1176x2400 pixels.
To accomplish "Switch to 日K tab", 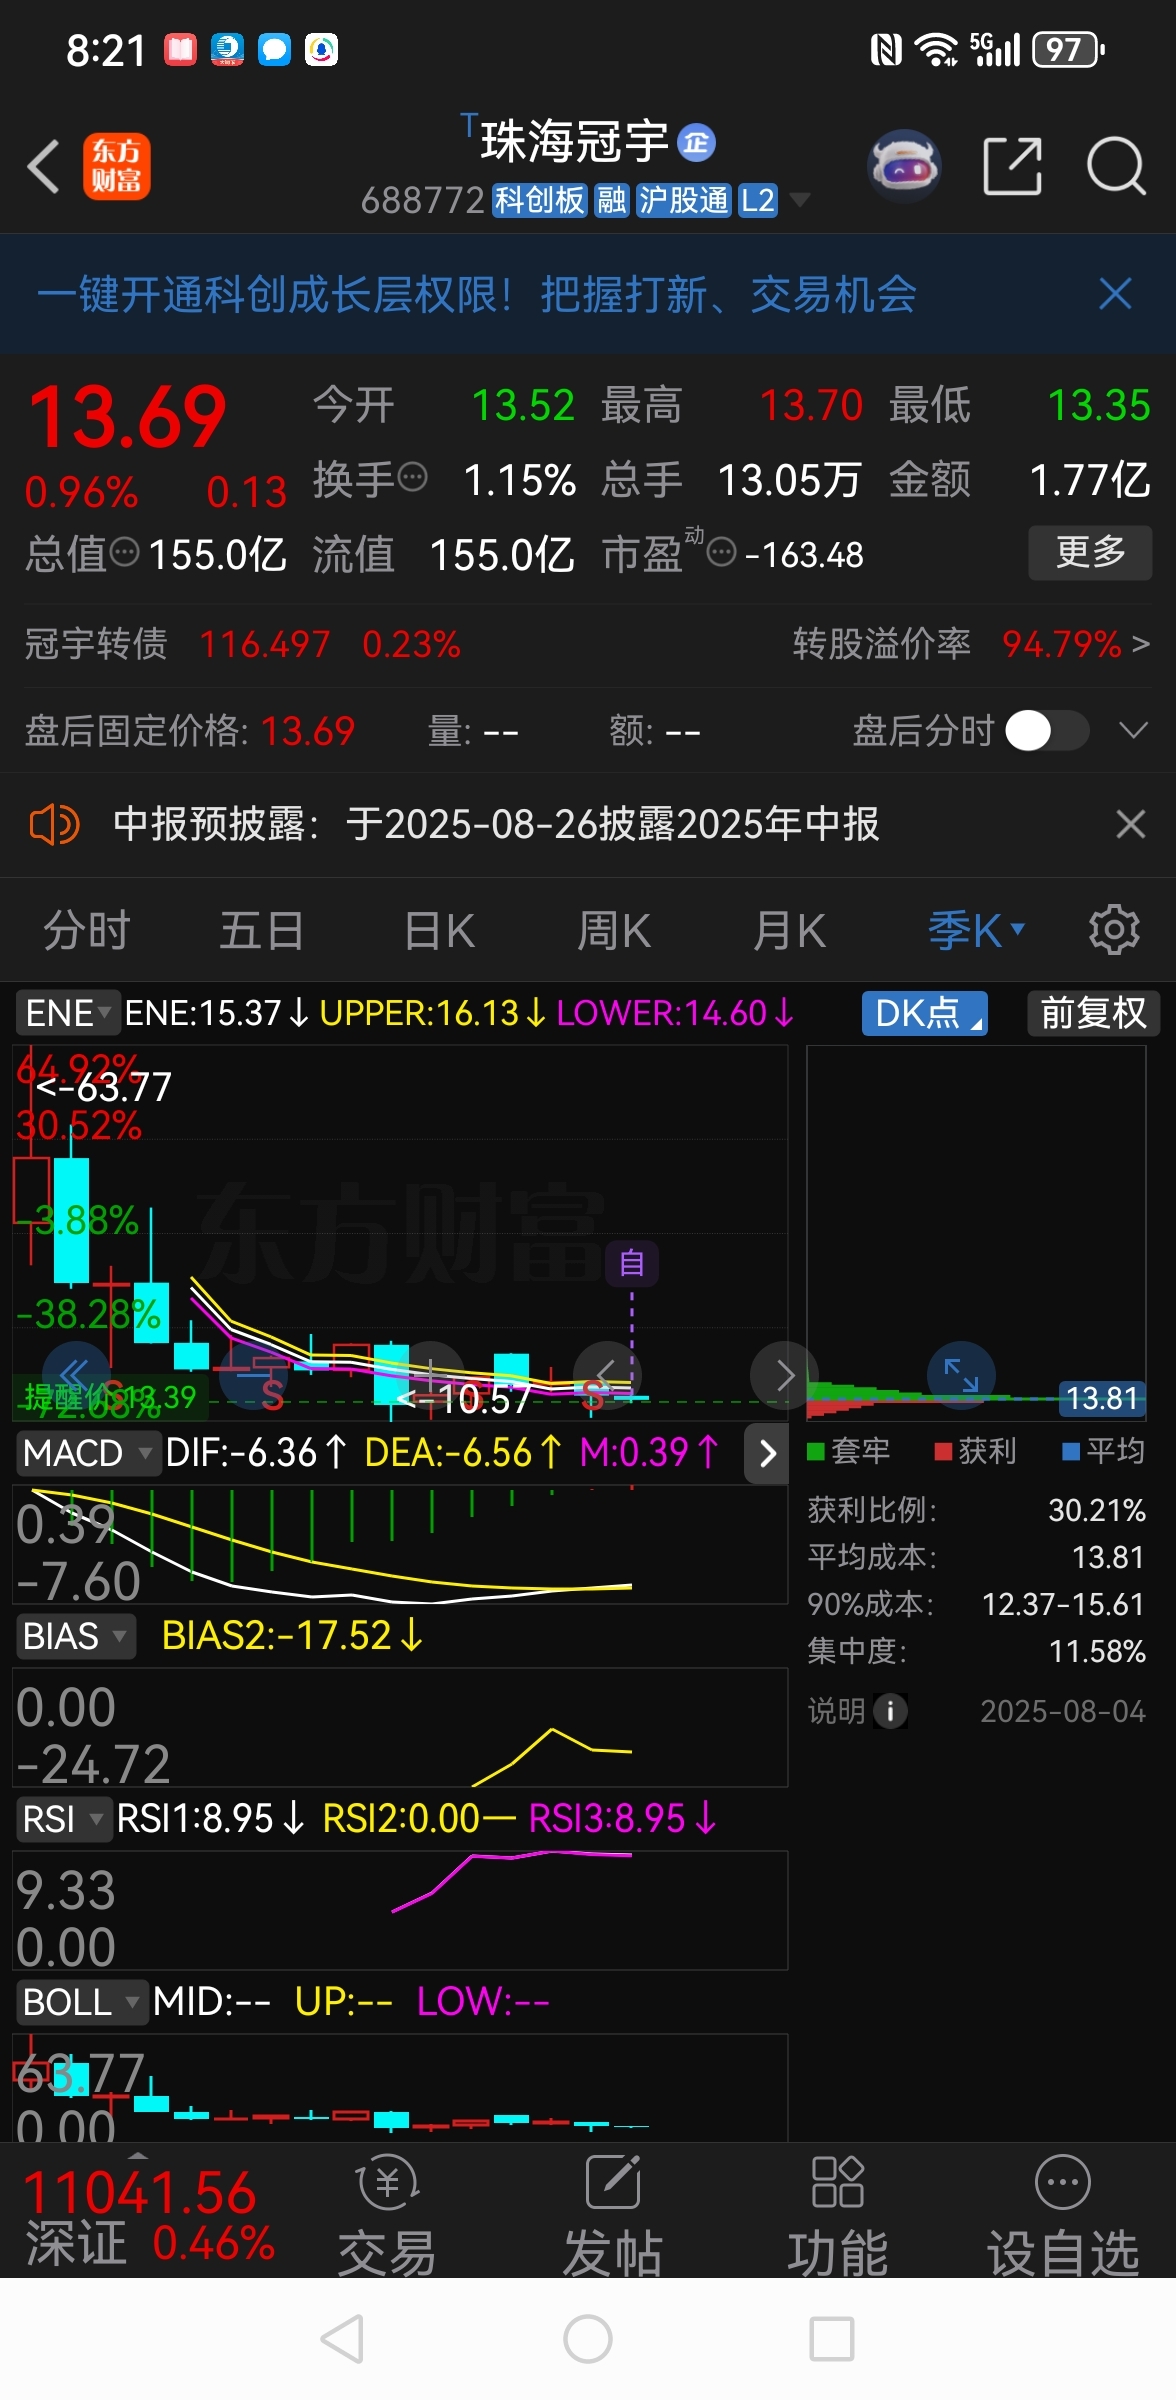I will pyautogui.click(x=440, y=930).
